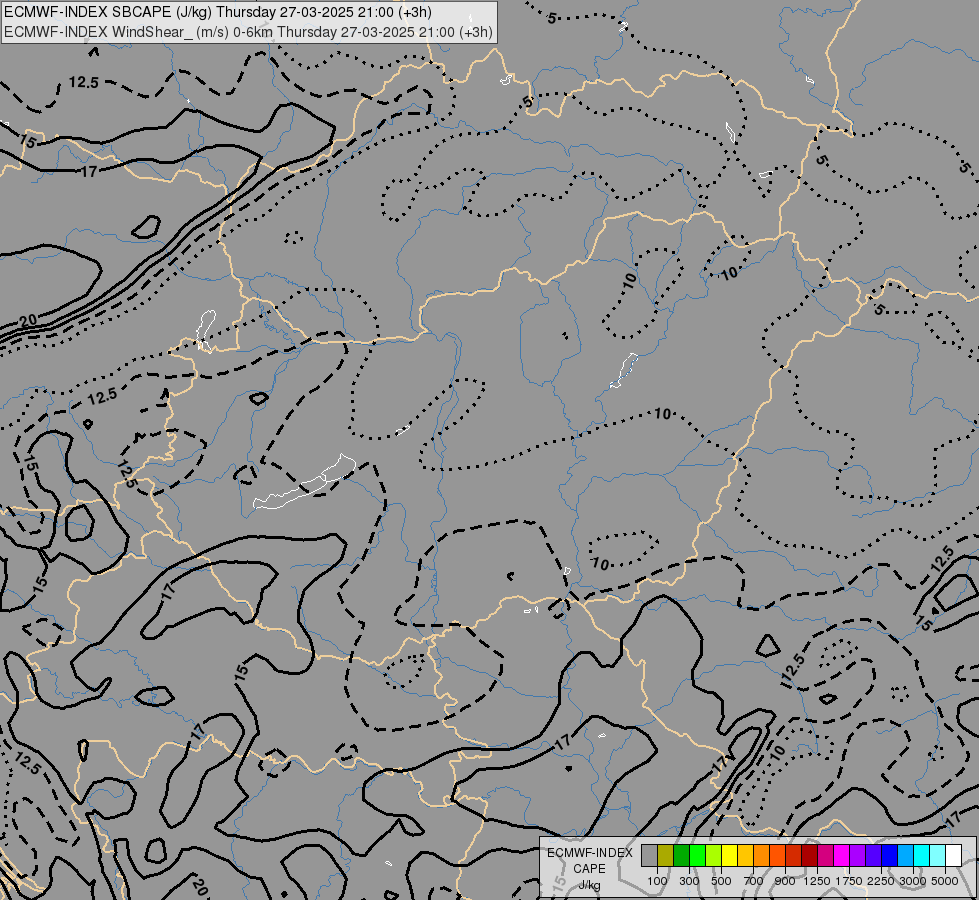Pick the dark green legend swatch
Screen dimensions: 979x900
(681, 855)
